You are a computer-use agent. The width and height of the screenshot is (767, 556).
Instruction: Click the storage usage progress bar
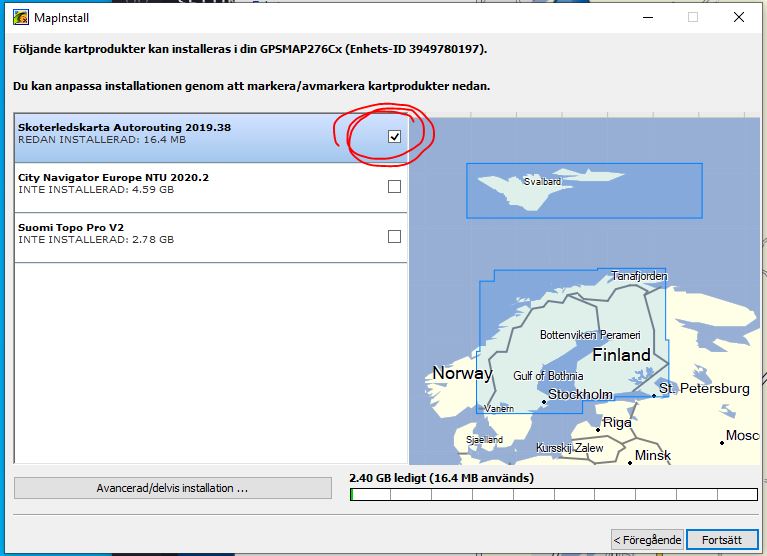[x=553, y=494]
